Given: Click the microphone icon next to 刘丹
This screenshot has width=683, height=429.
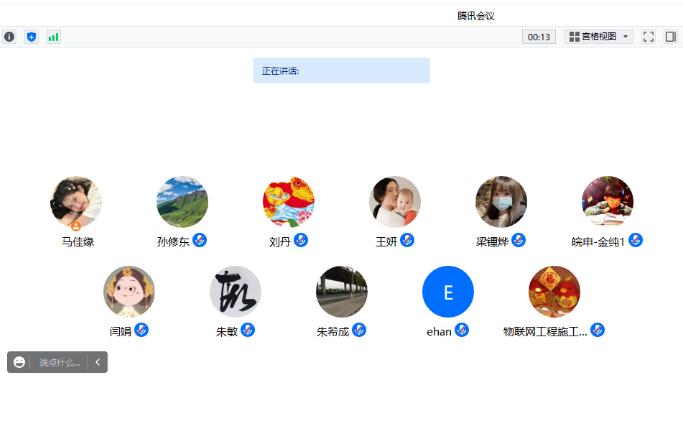Looking at the screenshot, I should point(301,240).
